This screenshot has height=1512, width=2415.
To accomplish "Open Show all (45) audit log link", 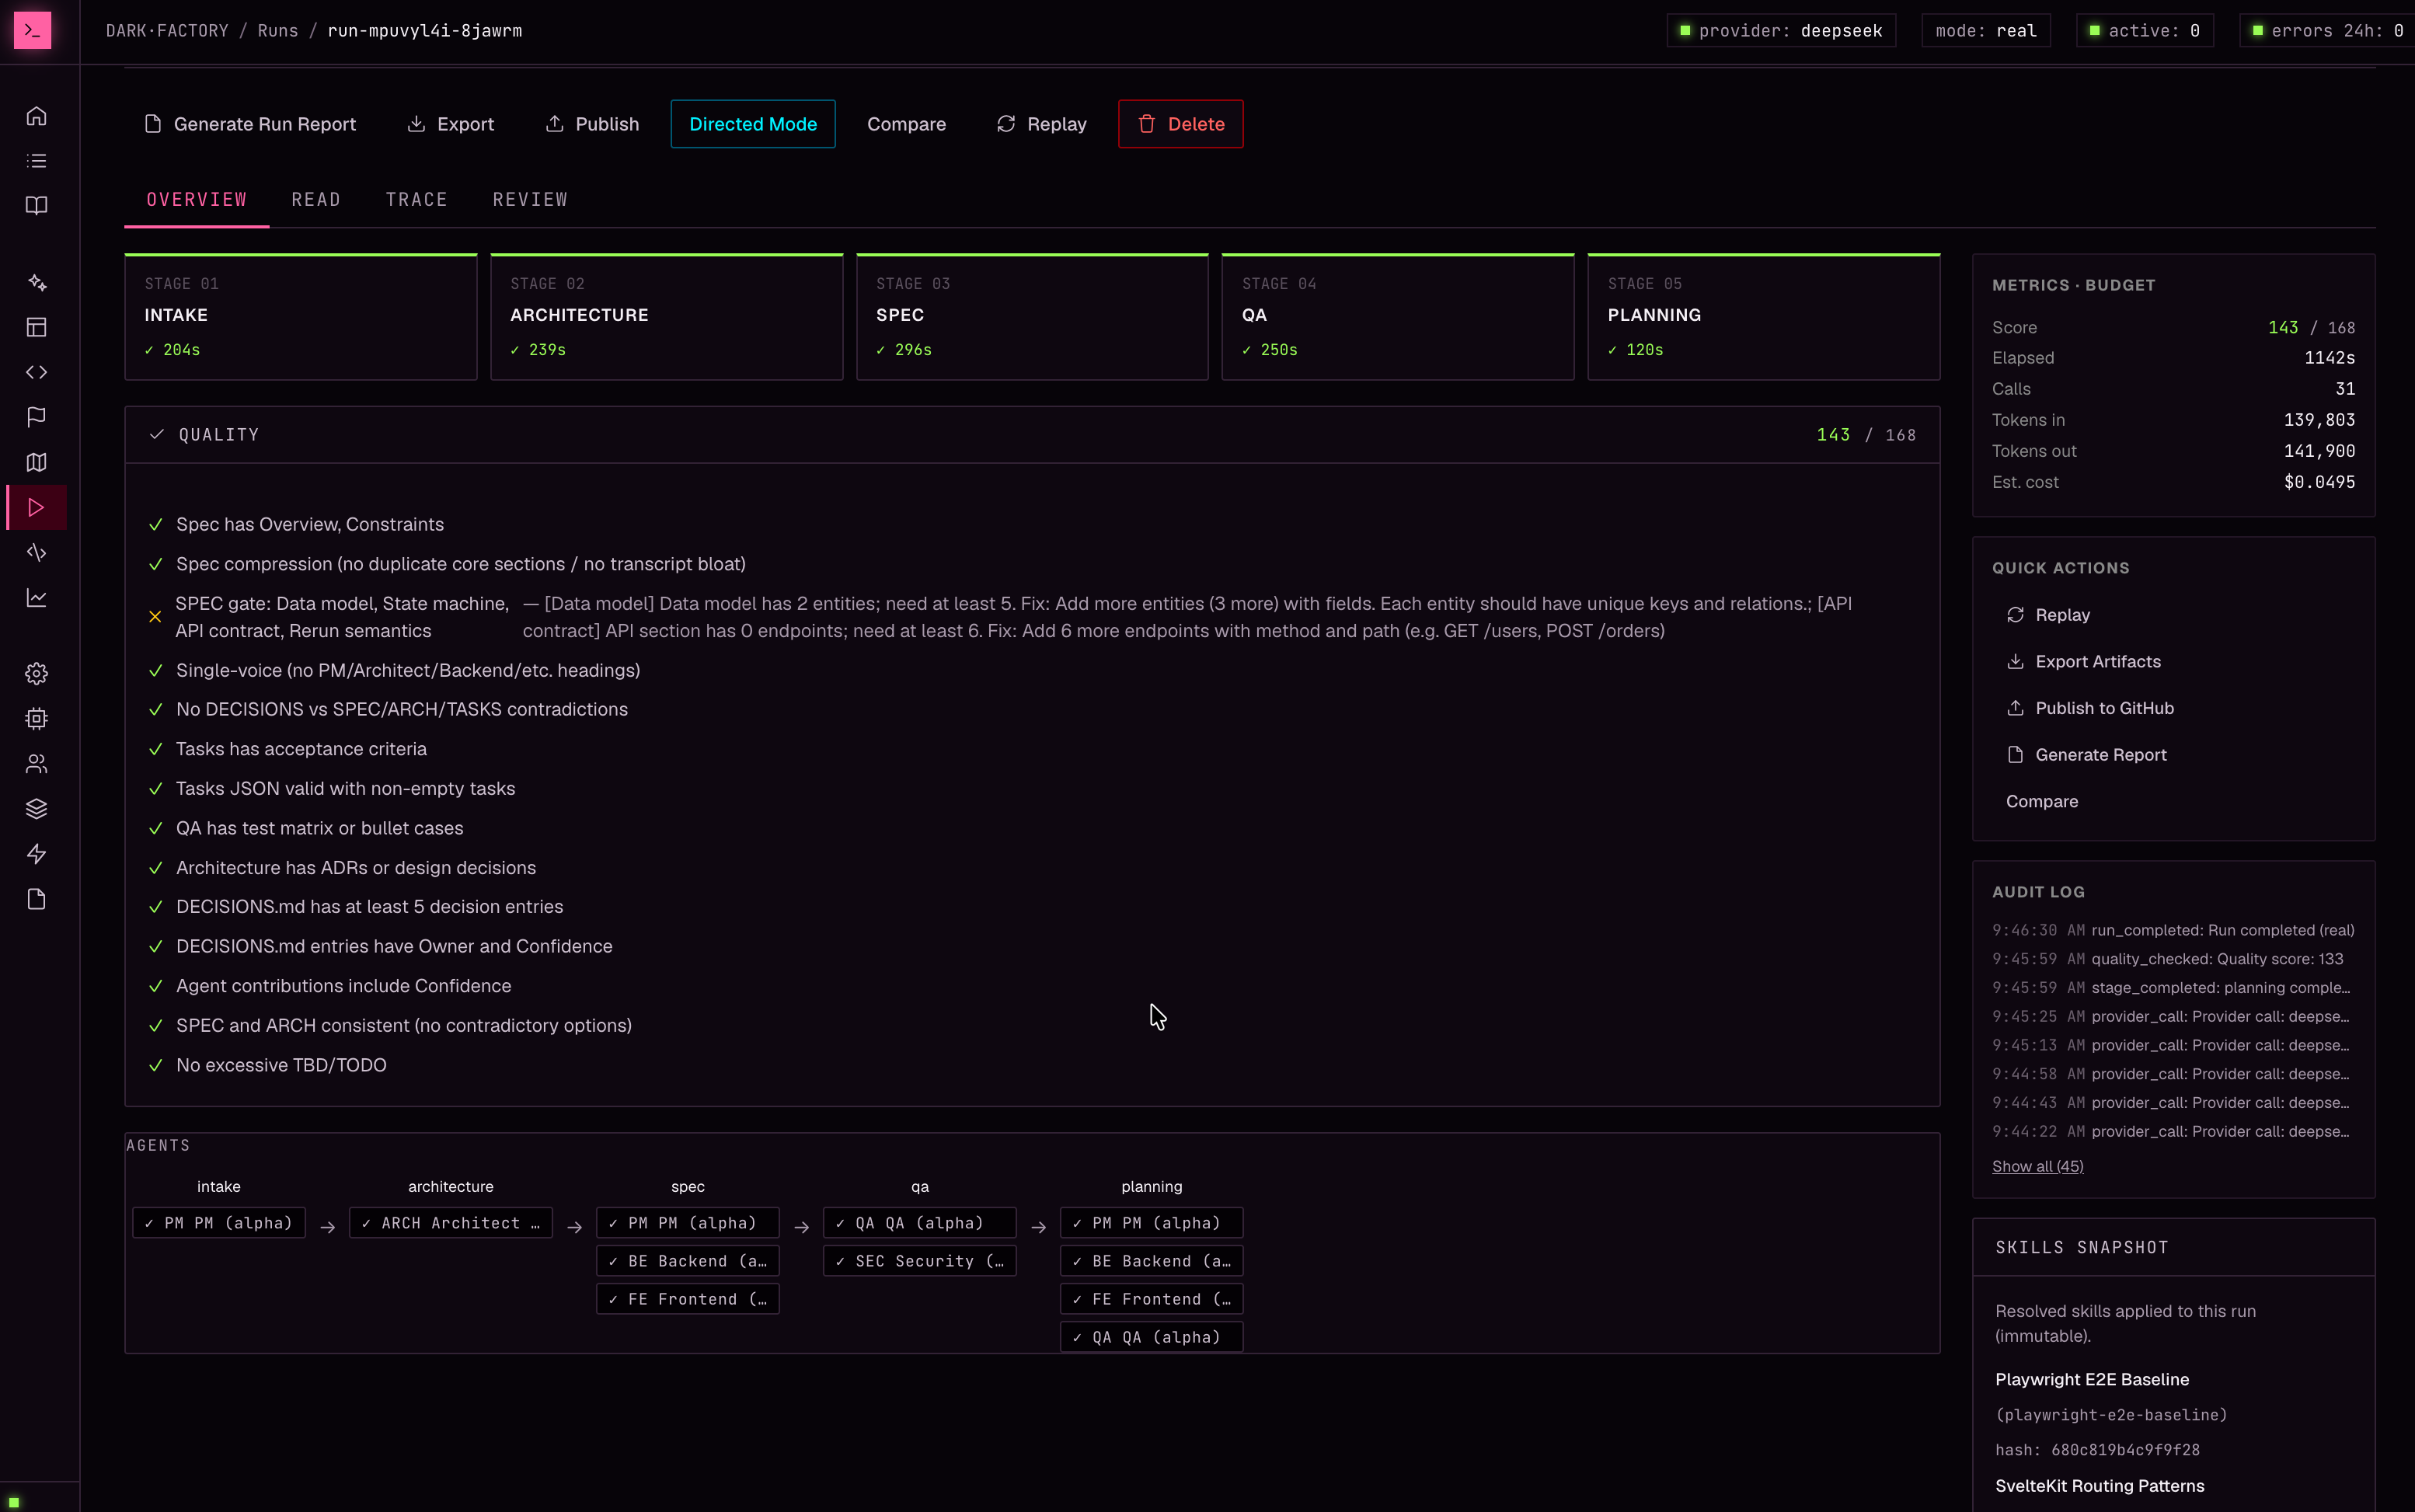I will point(2038,1167).
